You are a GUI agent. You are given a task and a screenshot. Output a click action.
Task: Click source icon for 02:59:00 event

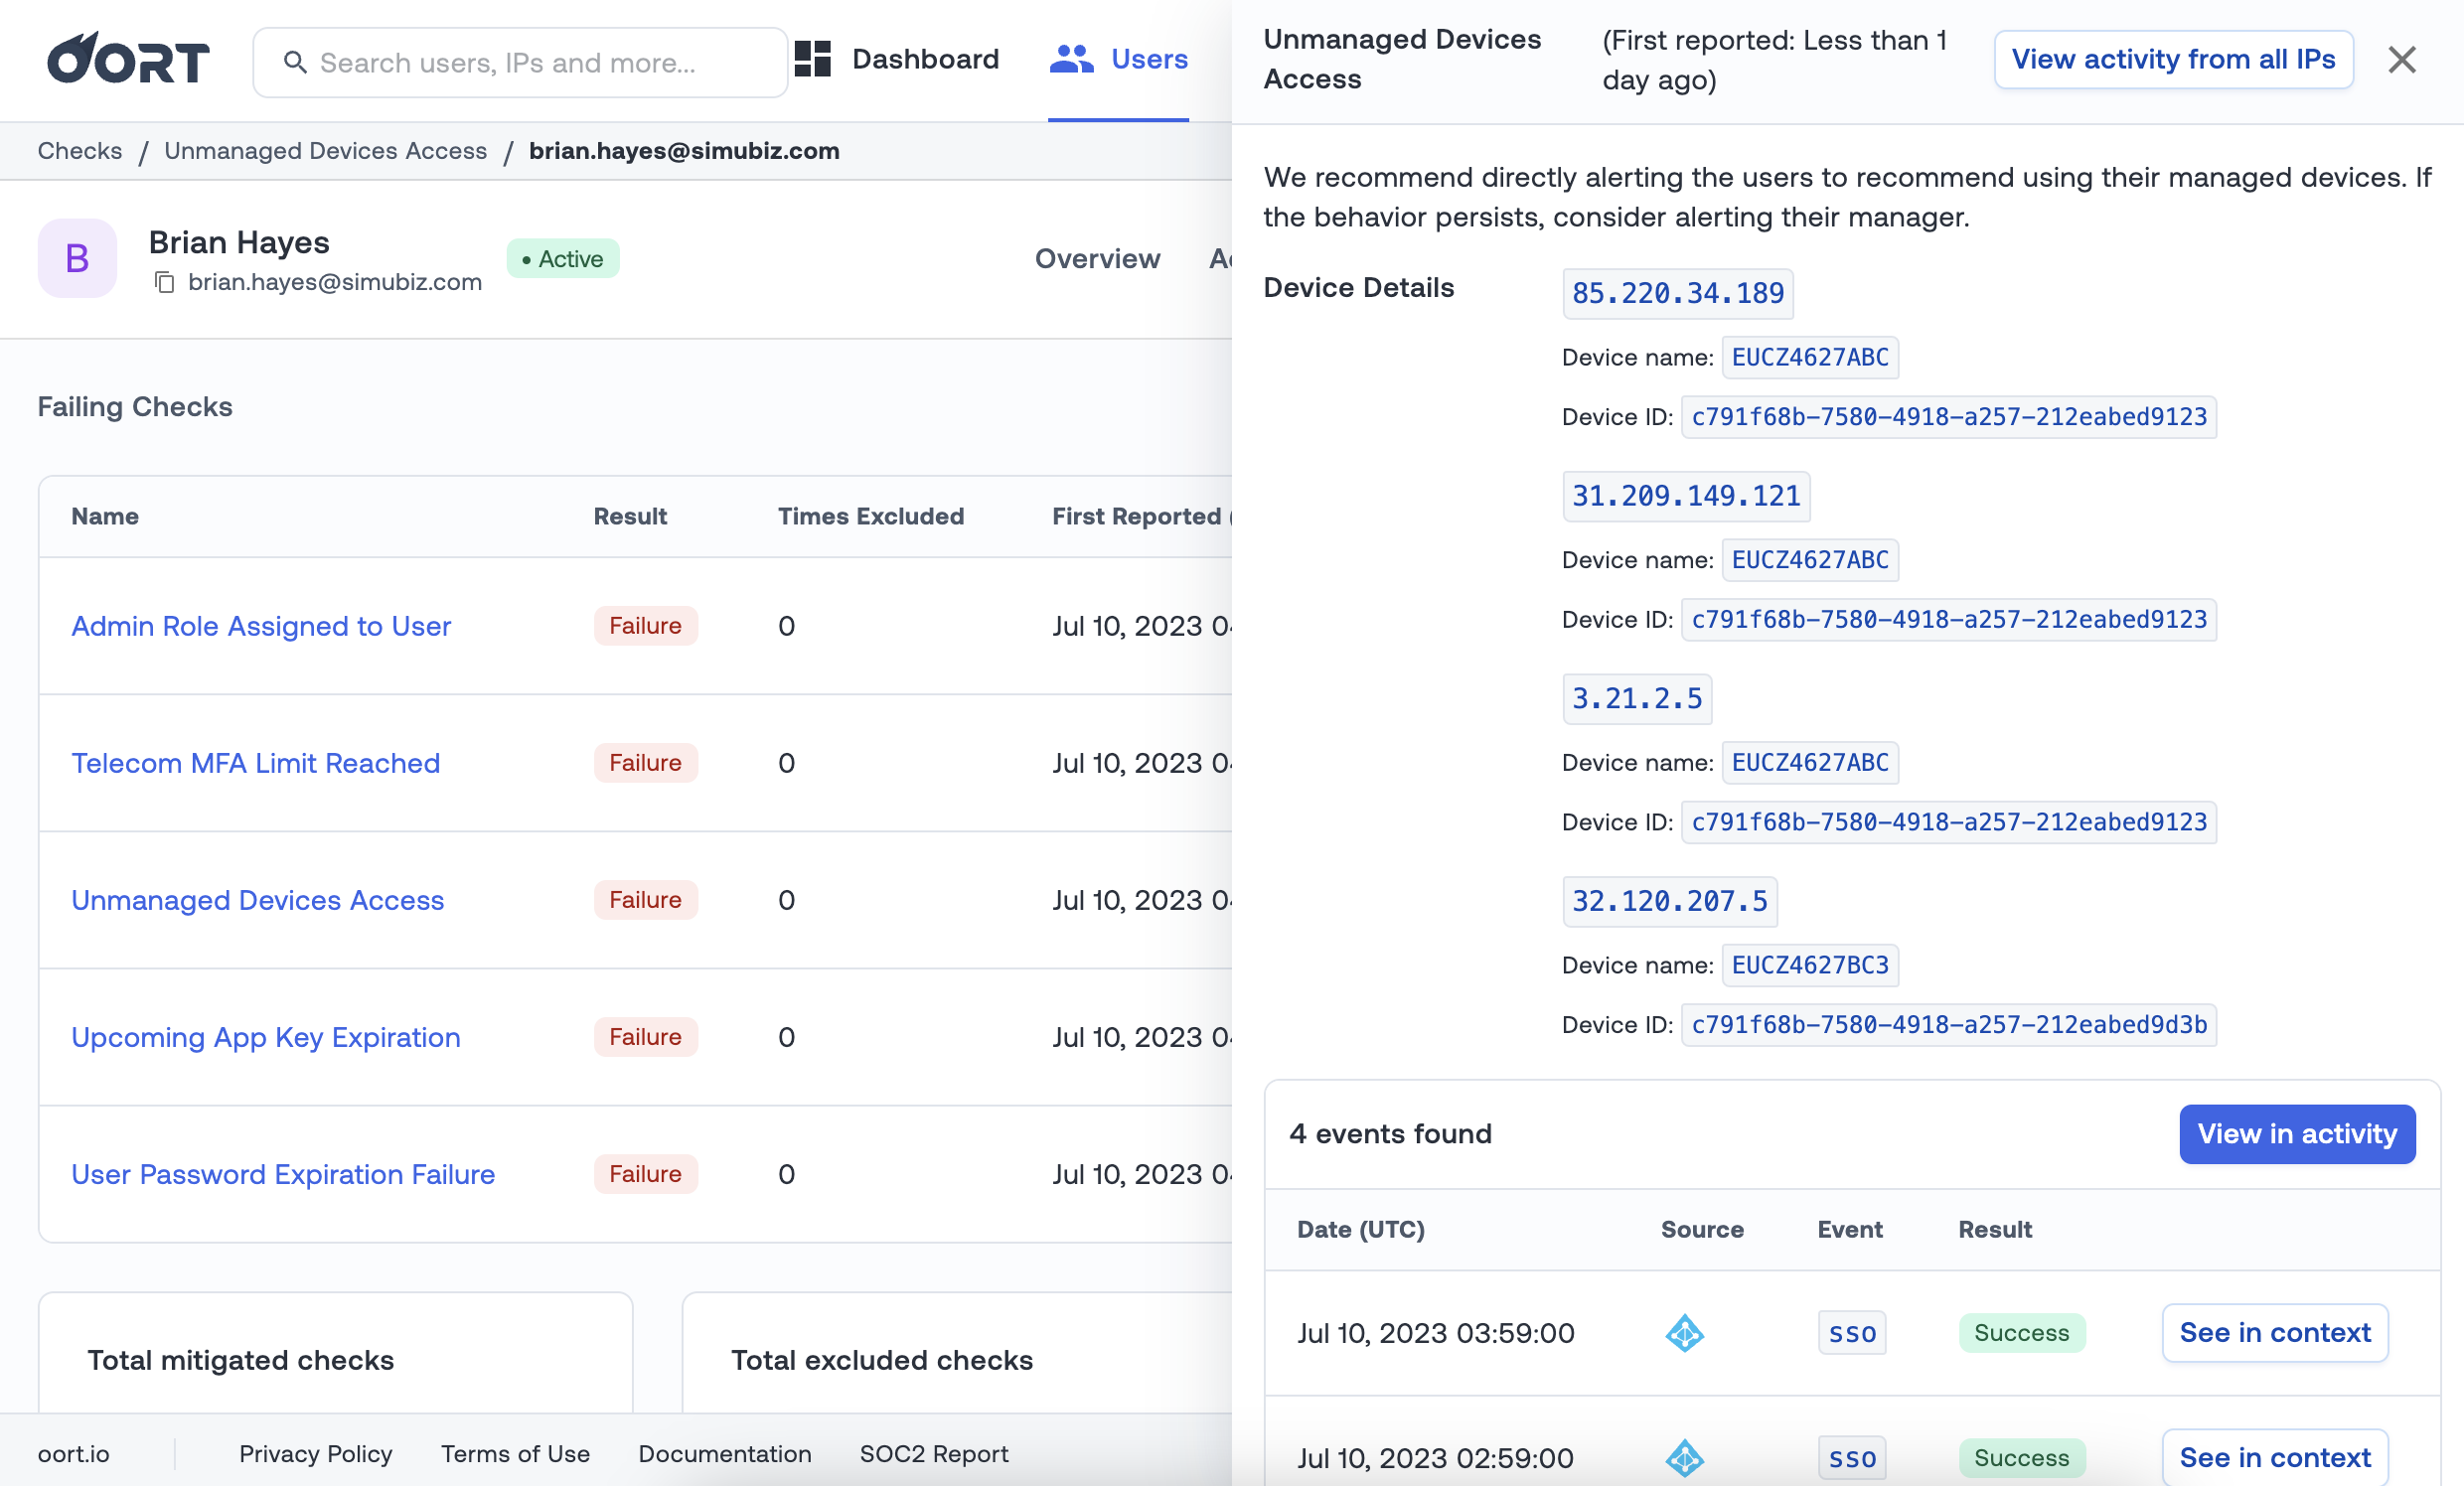point(1684,1458)
